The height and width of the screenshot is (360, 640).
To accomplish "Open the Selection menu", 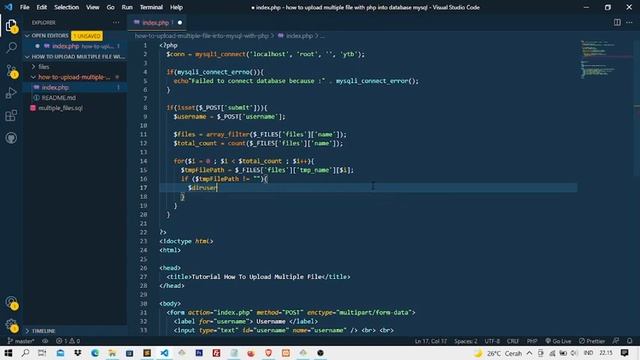I will coord(67,7).
